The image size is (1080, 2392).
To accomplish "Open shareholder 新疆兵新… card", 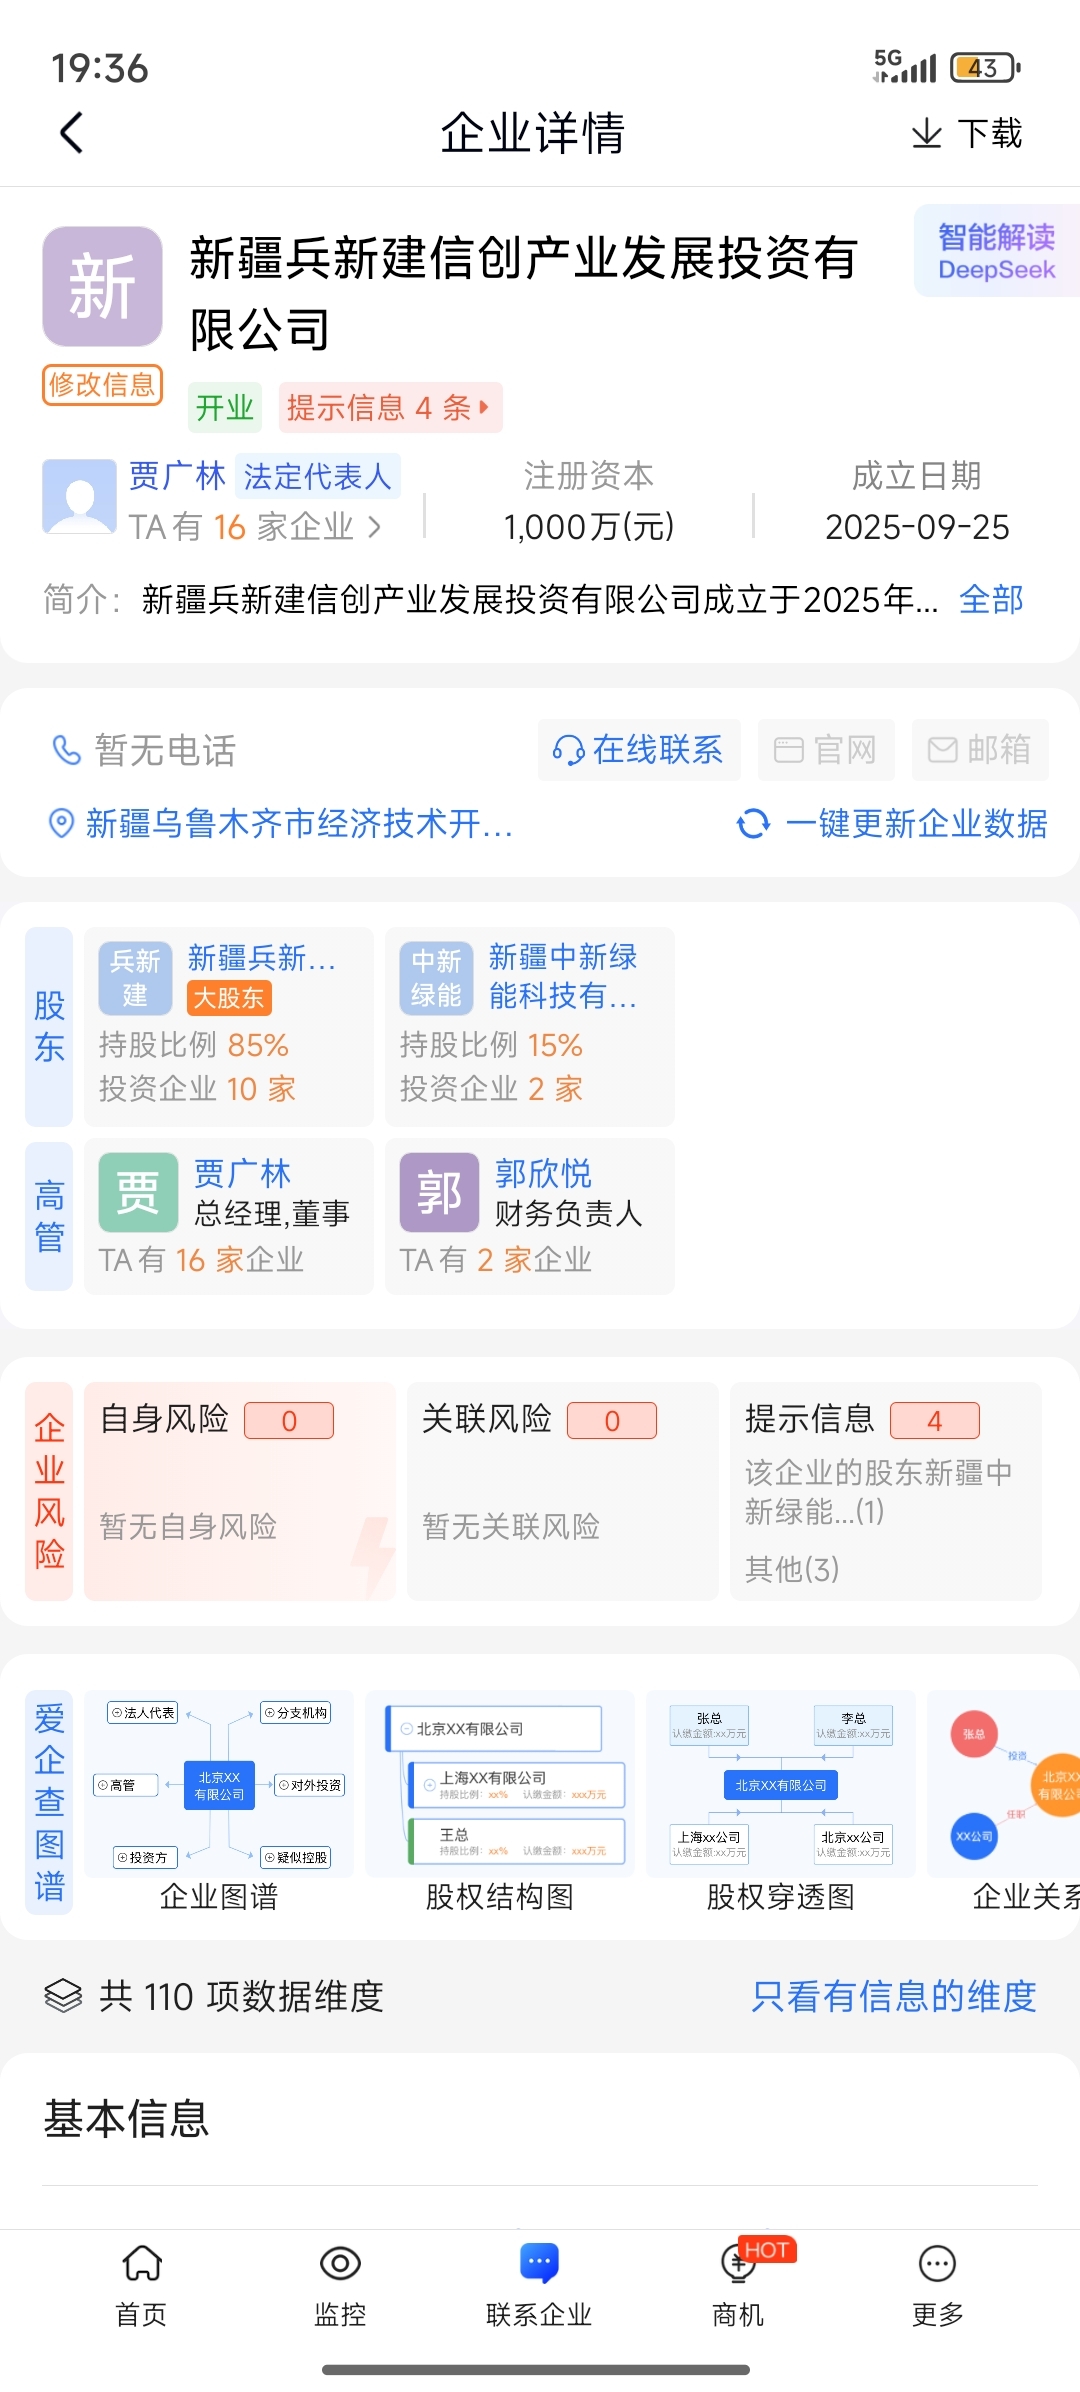I will pyautogui.click(x=229, y=1027).
